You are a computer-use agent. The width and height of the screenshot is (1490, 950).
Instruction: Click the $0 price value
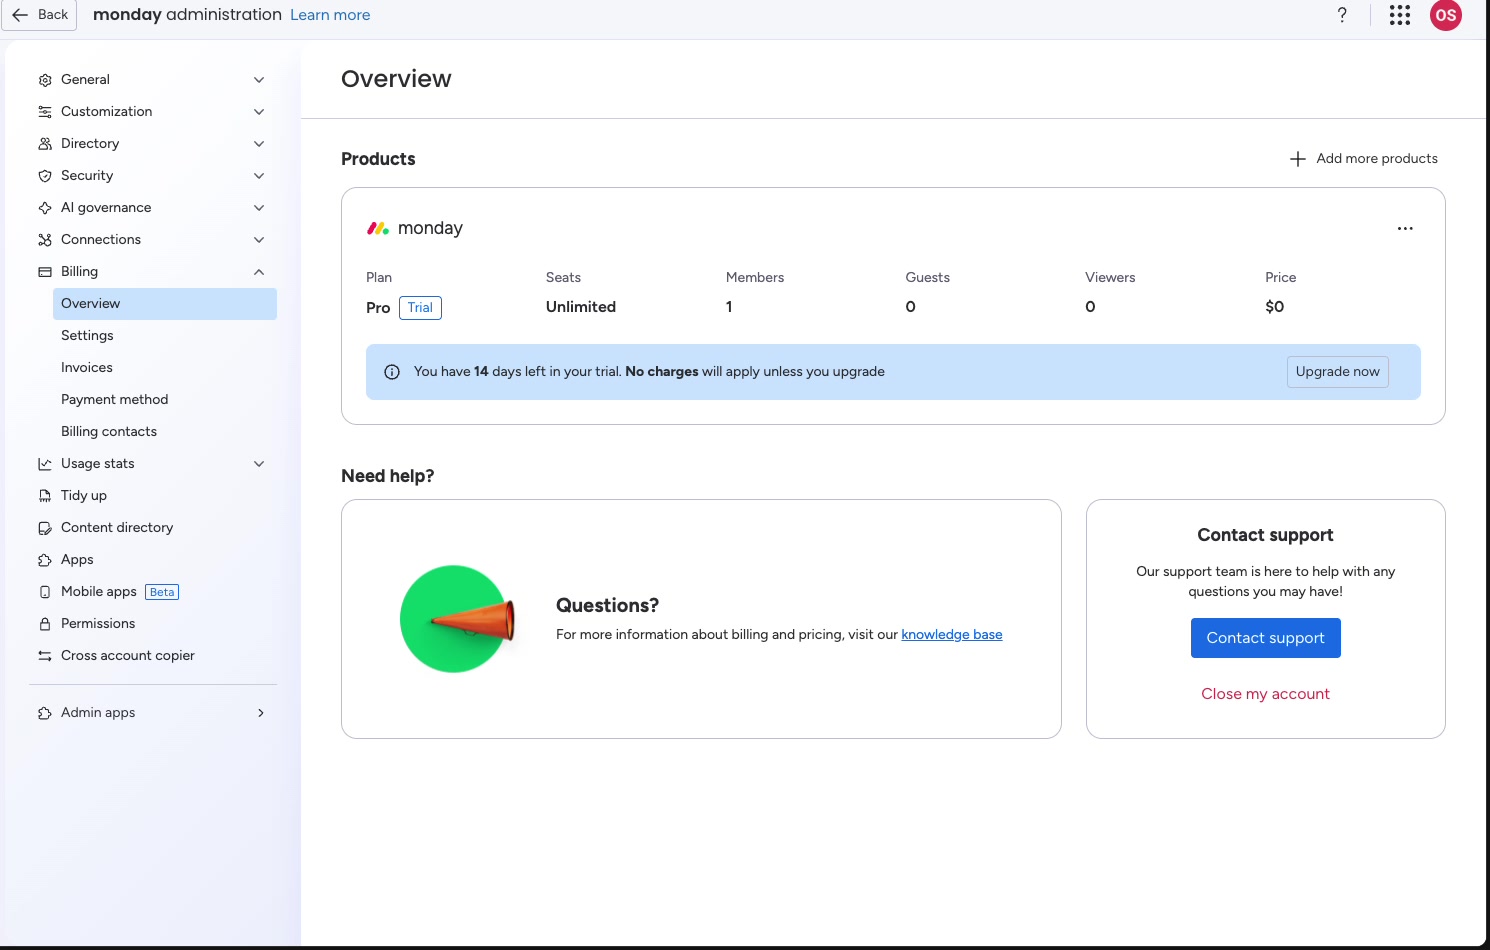pyautogui.click(x=1275, y=307)
